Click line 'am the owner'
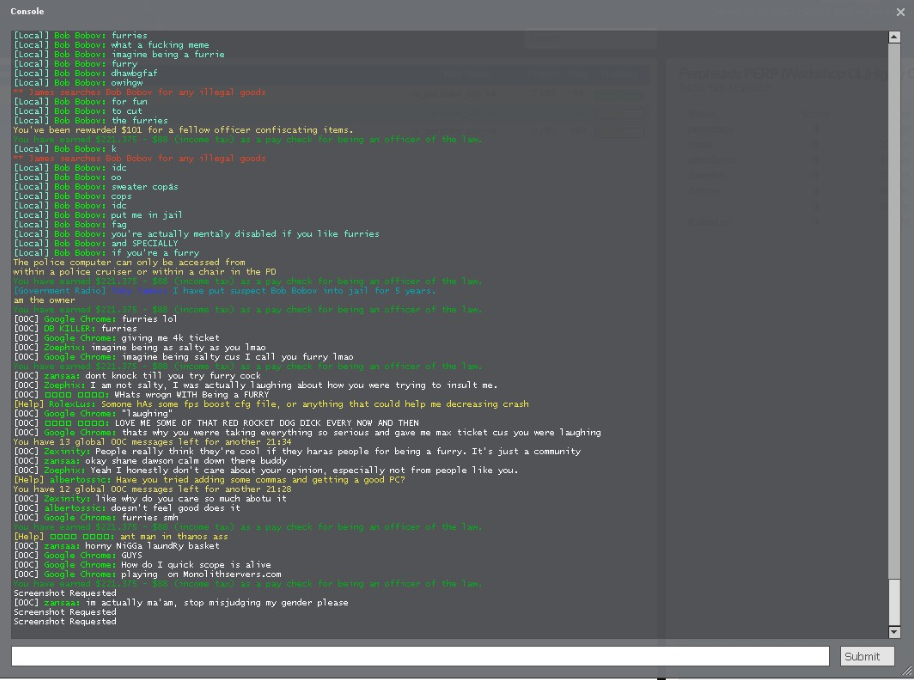 pyautogui.click(x=44, y=300)
